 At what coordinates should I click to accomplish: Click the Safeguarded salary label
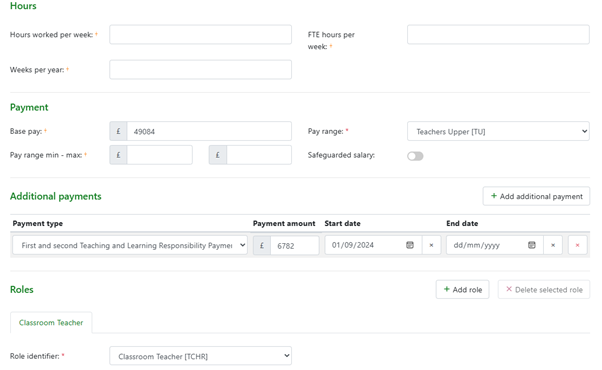(341, 155)
